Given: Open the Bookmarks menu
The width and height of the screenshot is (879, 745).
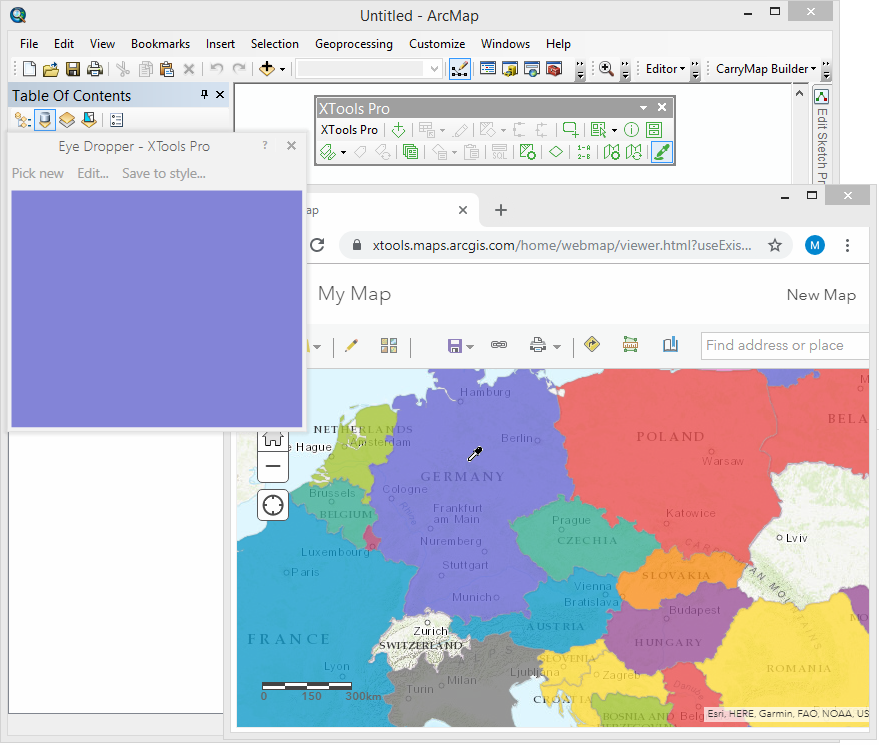Looking at the screenshot, I should (160, 44).
